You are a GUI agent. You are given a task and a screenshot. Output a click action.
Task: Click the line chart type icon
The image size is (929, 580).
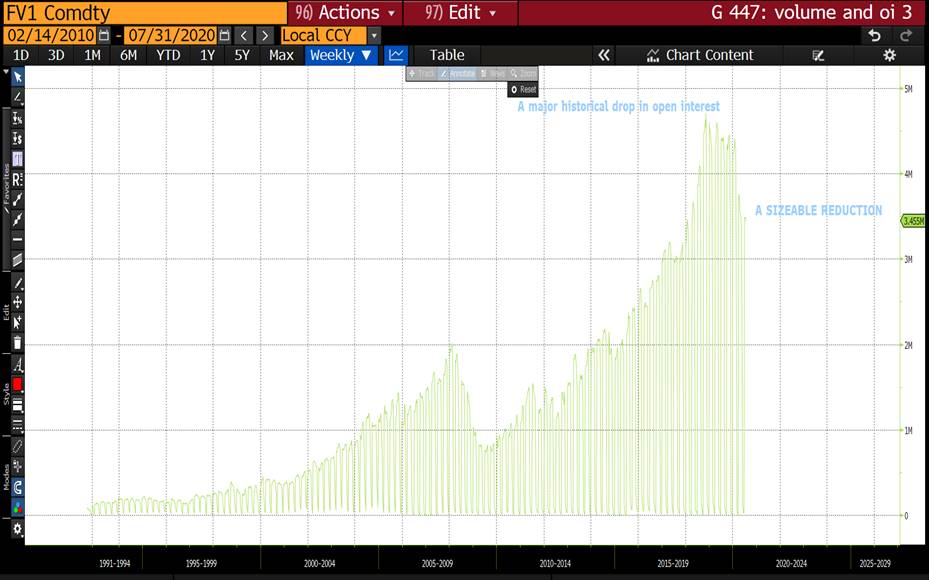pyautogui.click(x=396, y=55)
